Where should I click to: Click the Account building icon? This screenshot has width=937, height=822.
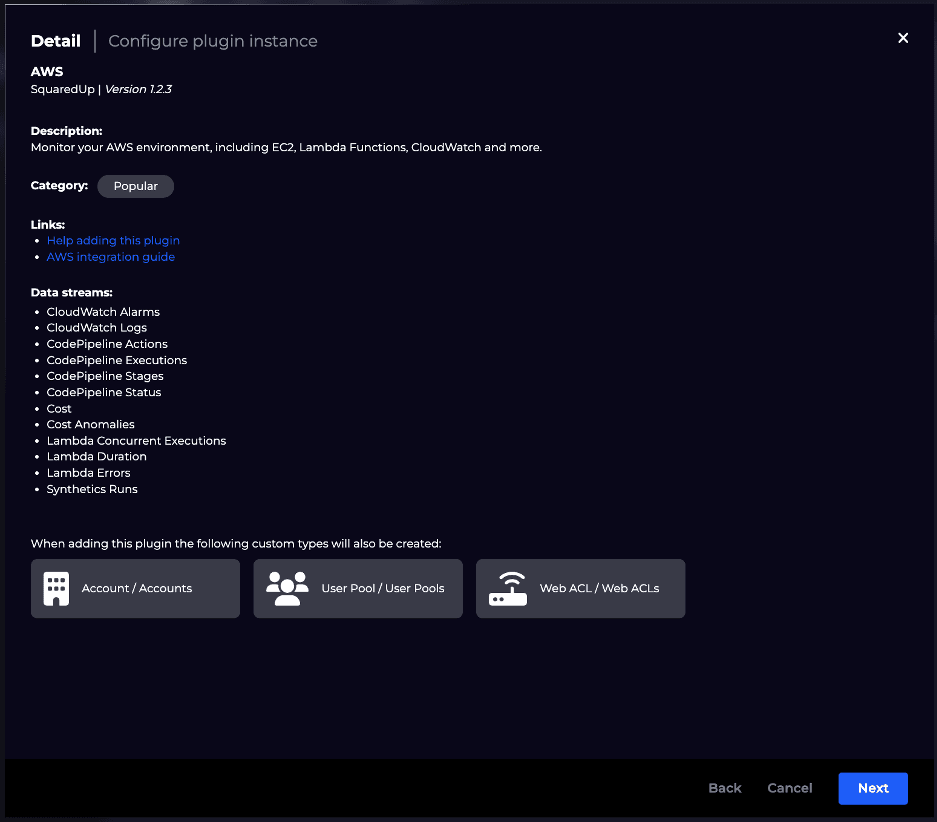[x=56, y=588]
